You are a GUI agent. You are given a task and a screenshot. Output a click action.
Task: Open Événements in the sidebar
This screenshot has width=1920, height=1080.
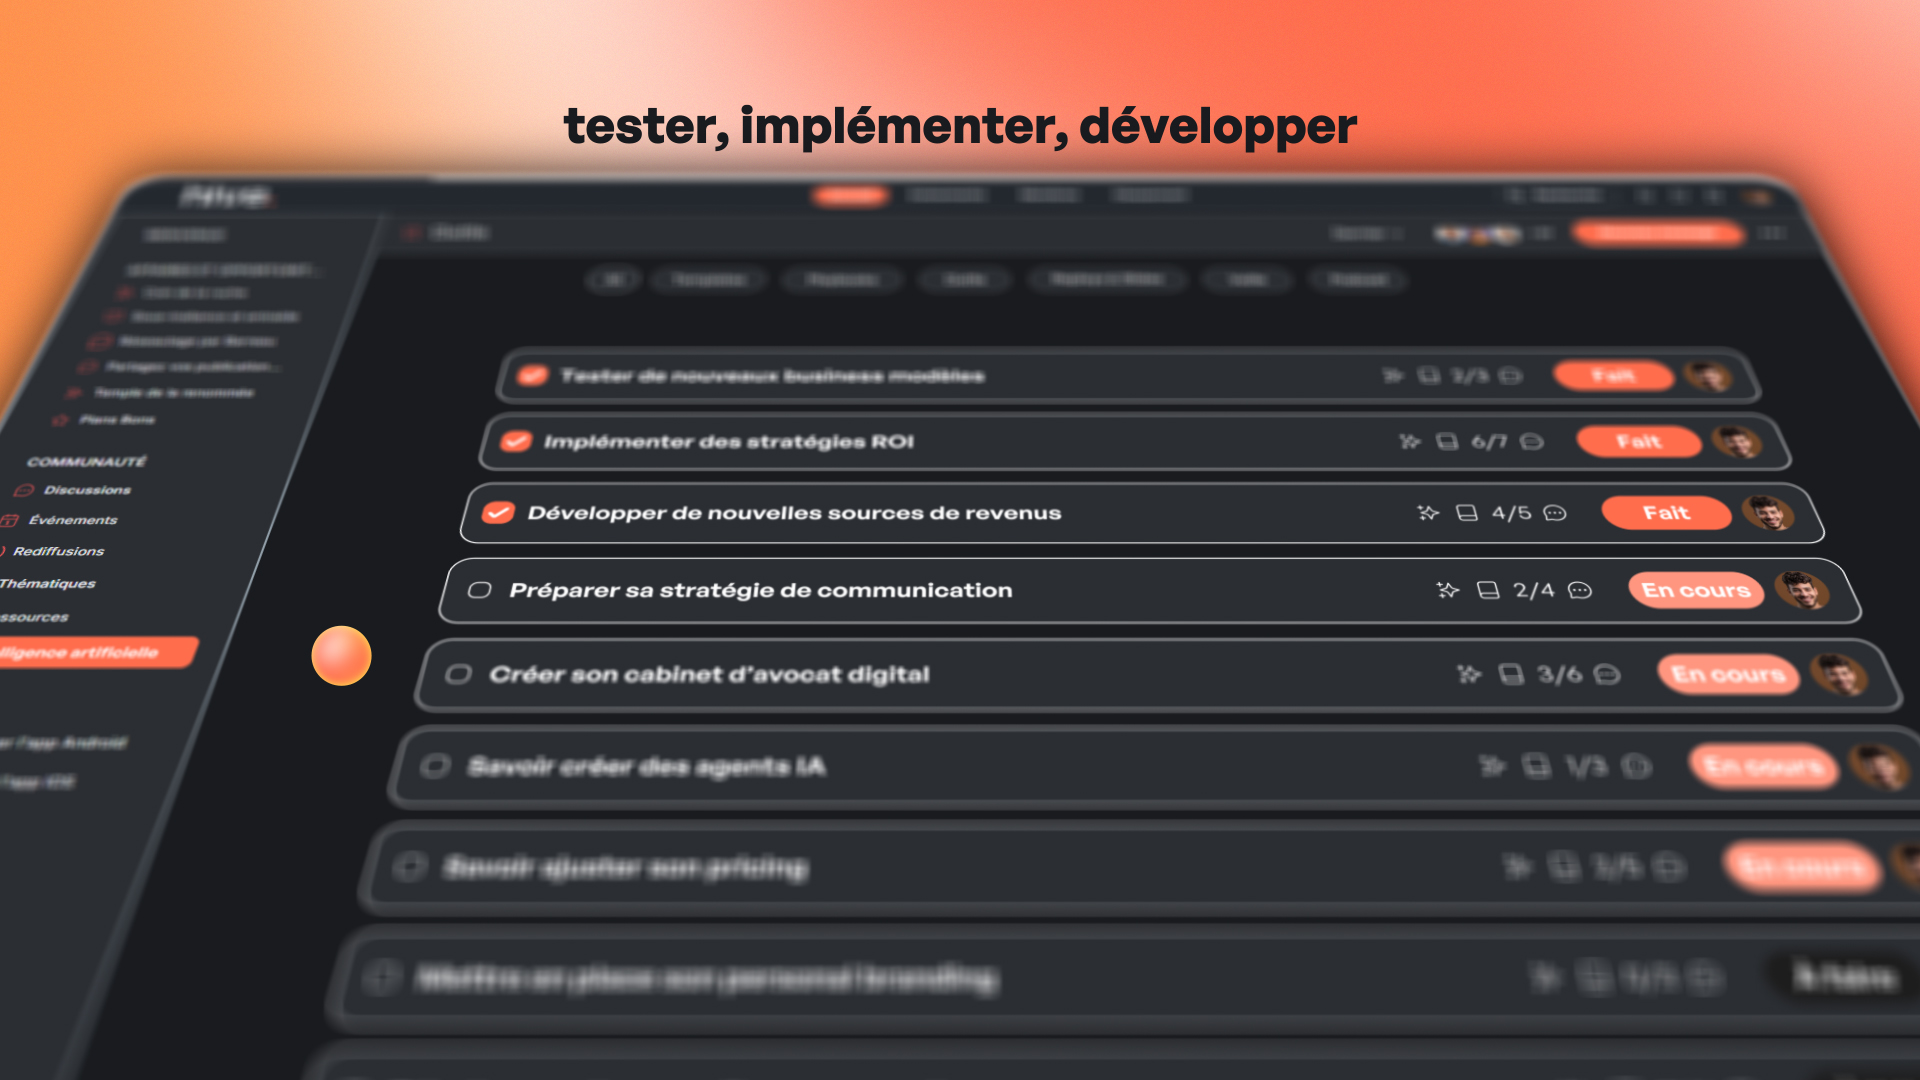click(x=73, y=520)
